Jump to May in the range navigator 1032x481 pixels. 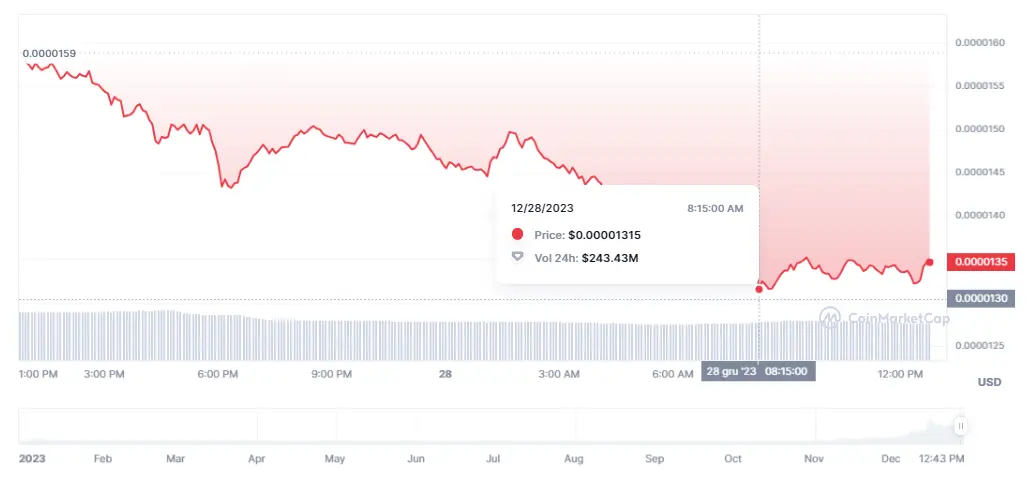pos(335,458)
